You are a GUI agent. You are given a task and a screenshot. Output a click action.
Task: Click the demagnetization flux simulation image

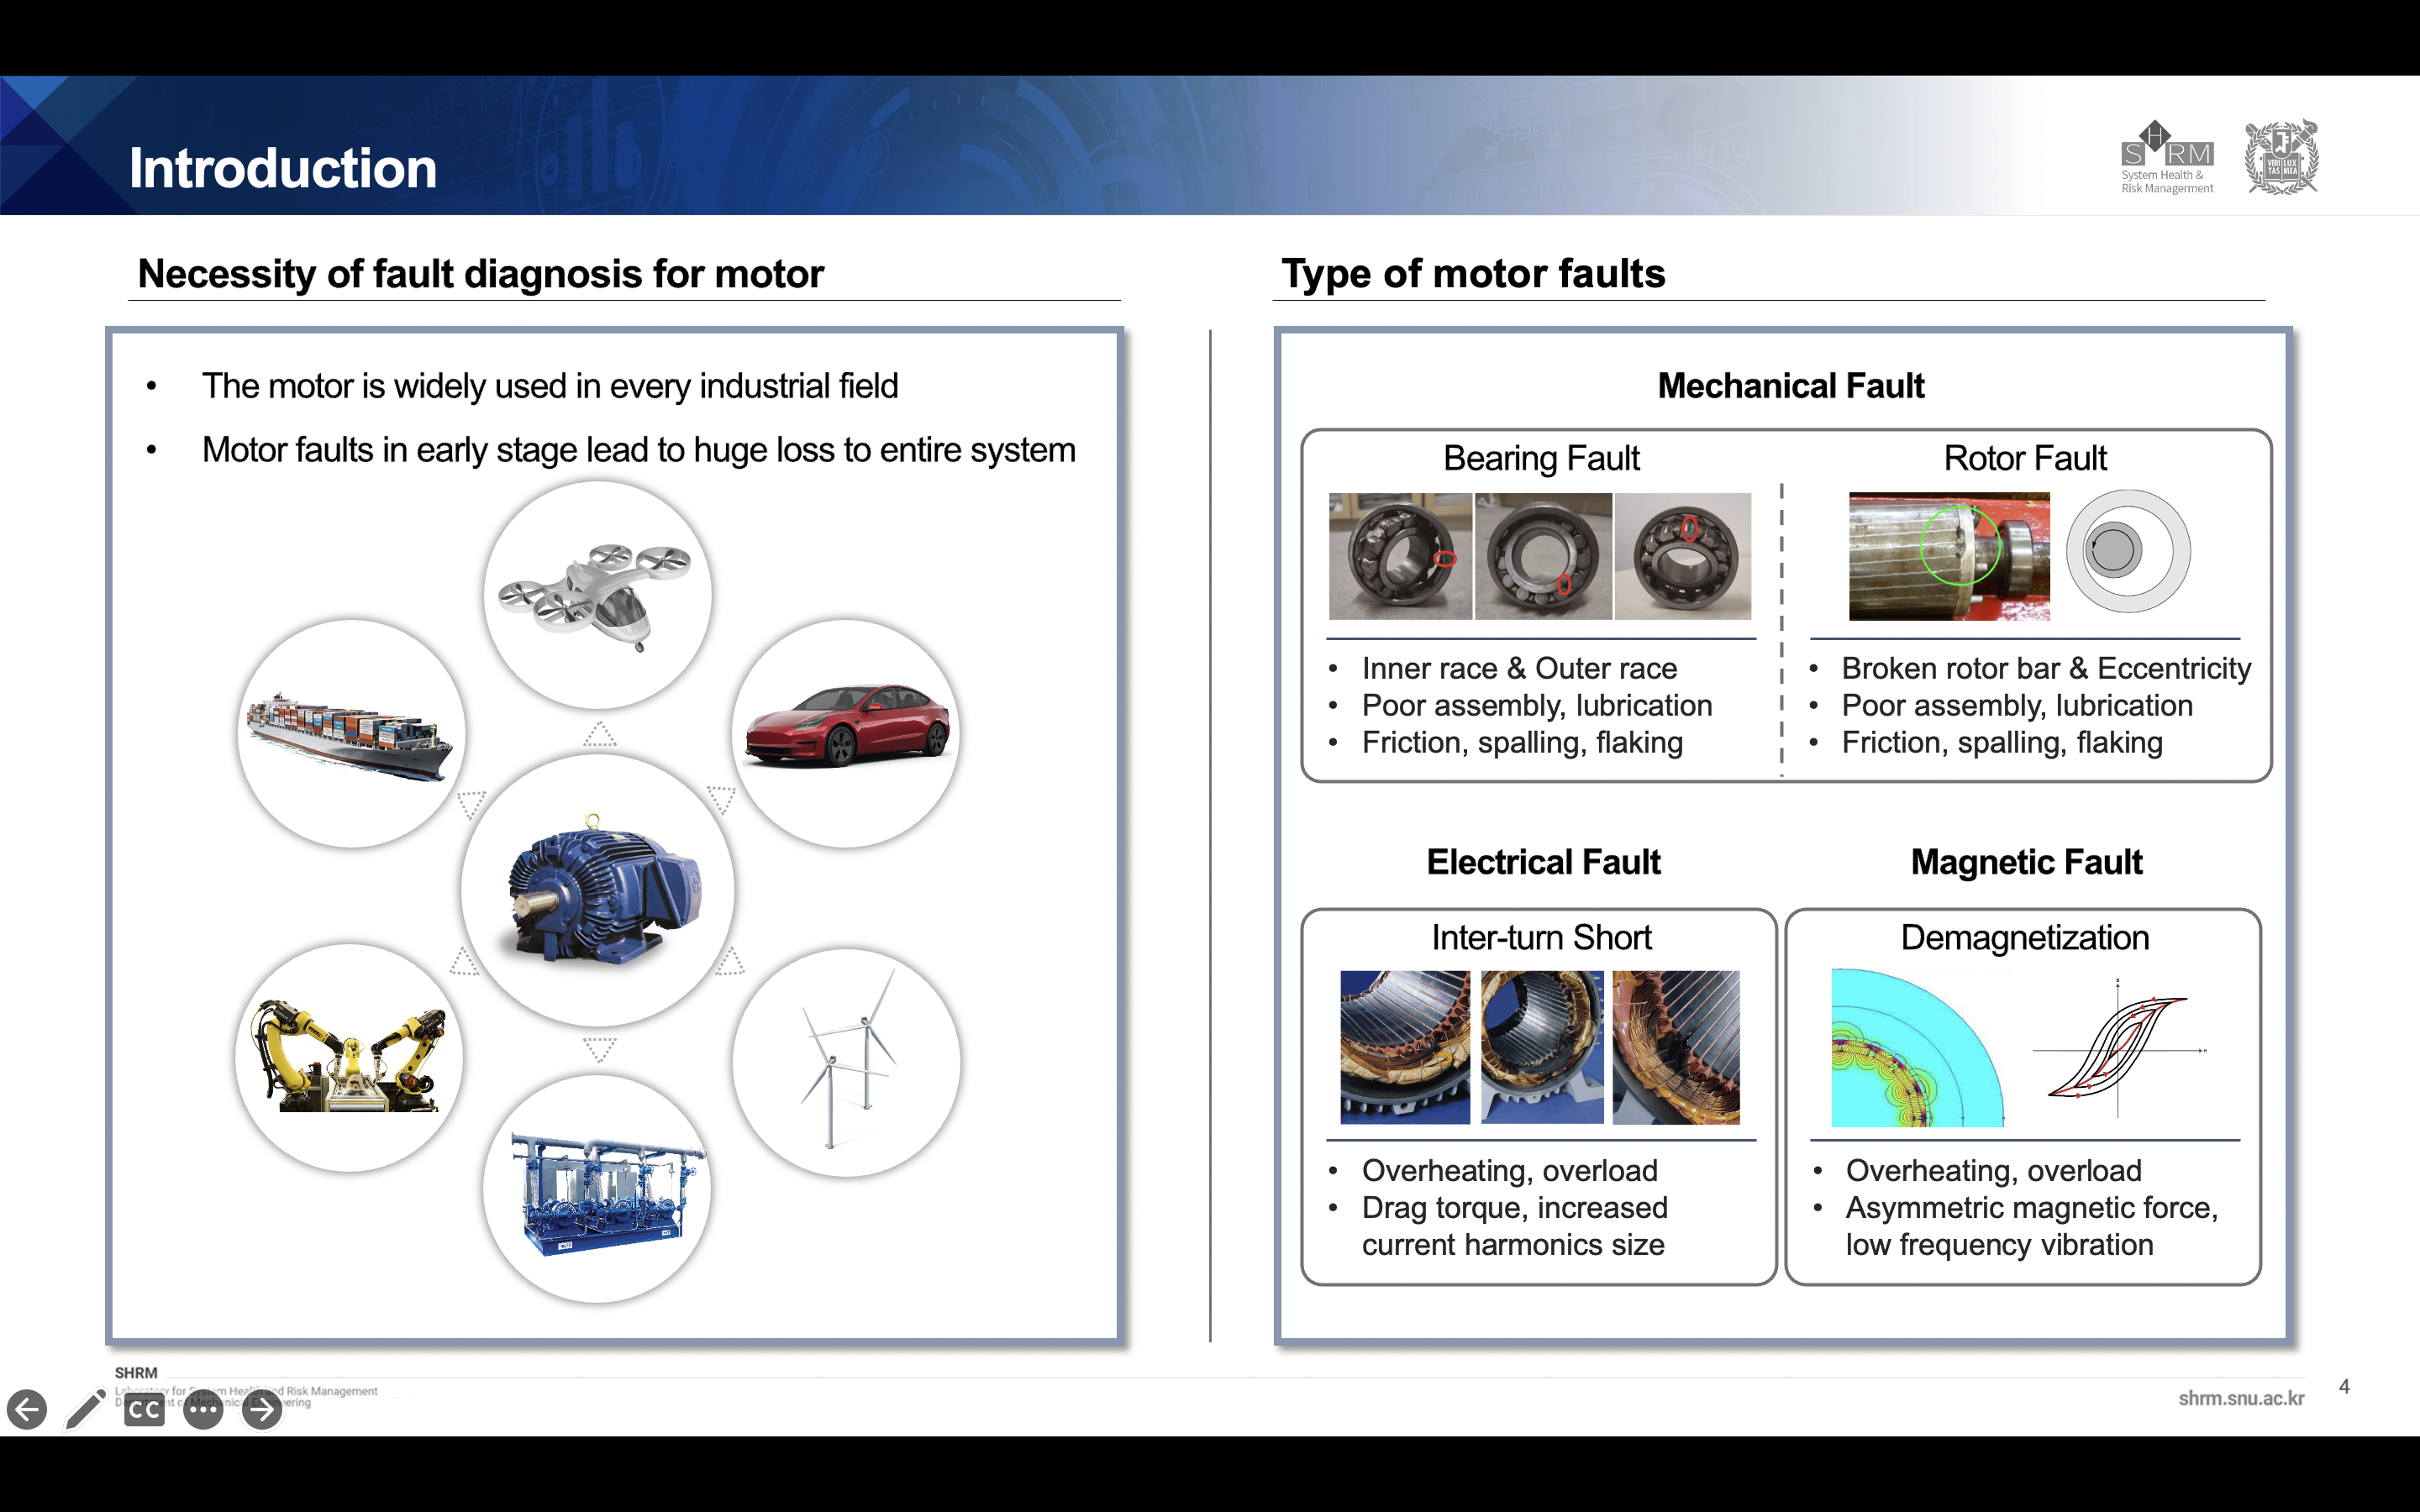click(1917, 1048)
